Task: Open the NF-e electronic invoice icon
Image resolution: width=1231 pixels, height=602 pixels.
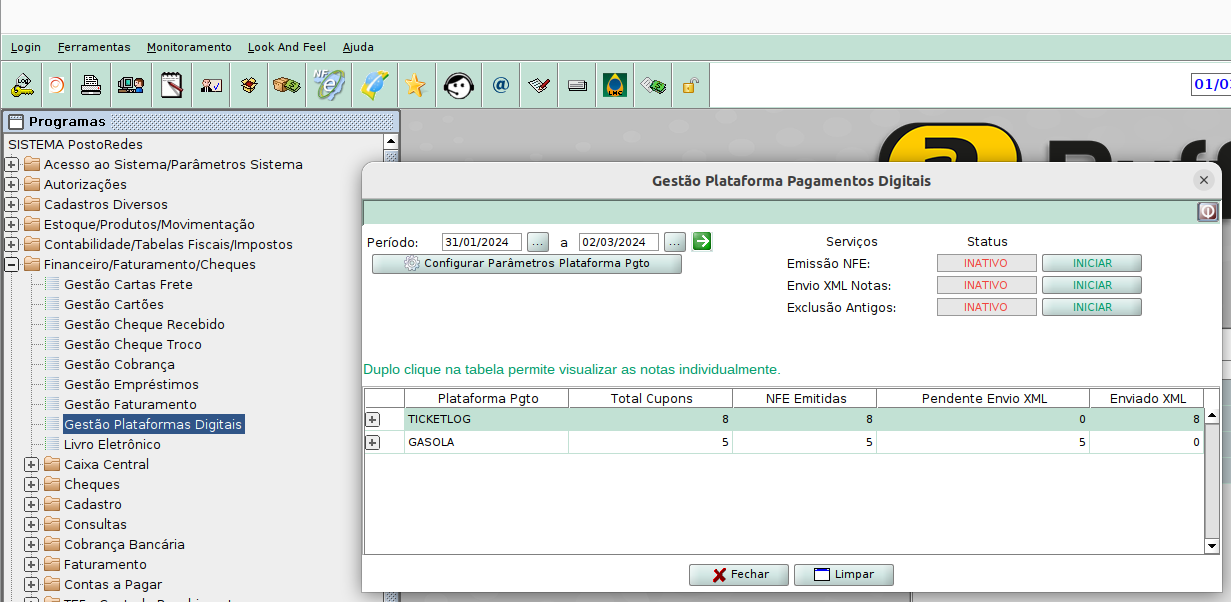Action: click(x=328, y=85)
